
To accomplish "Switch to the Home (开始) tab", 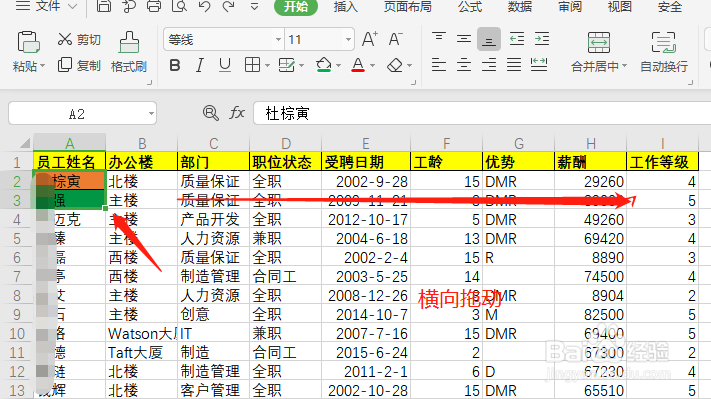I will pos(296,7).
